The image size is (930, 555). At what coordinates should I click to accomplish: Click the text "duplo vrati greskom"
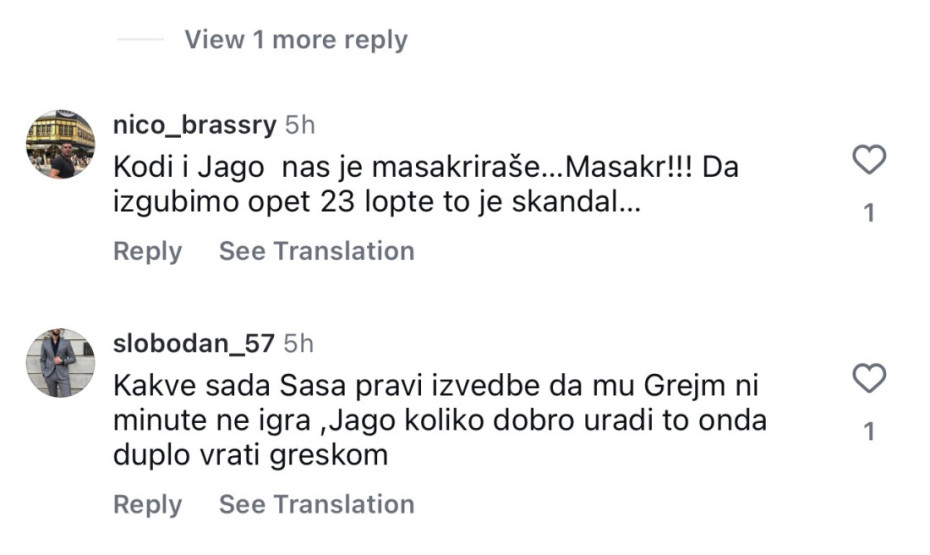[250, 456]
